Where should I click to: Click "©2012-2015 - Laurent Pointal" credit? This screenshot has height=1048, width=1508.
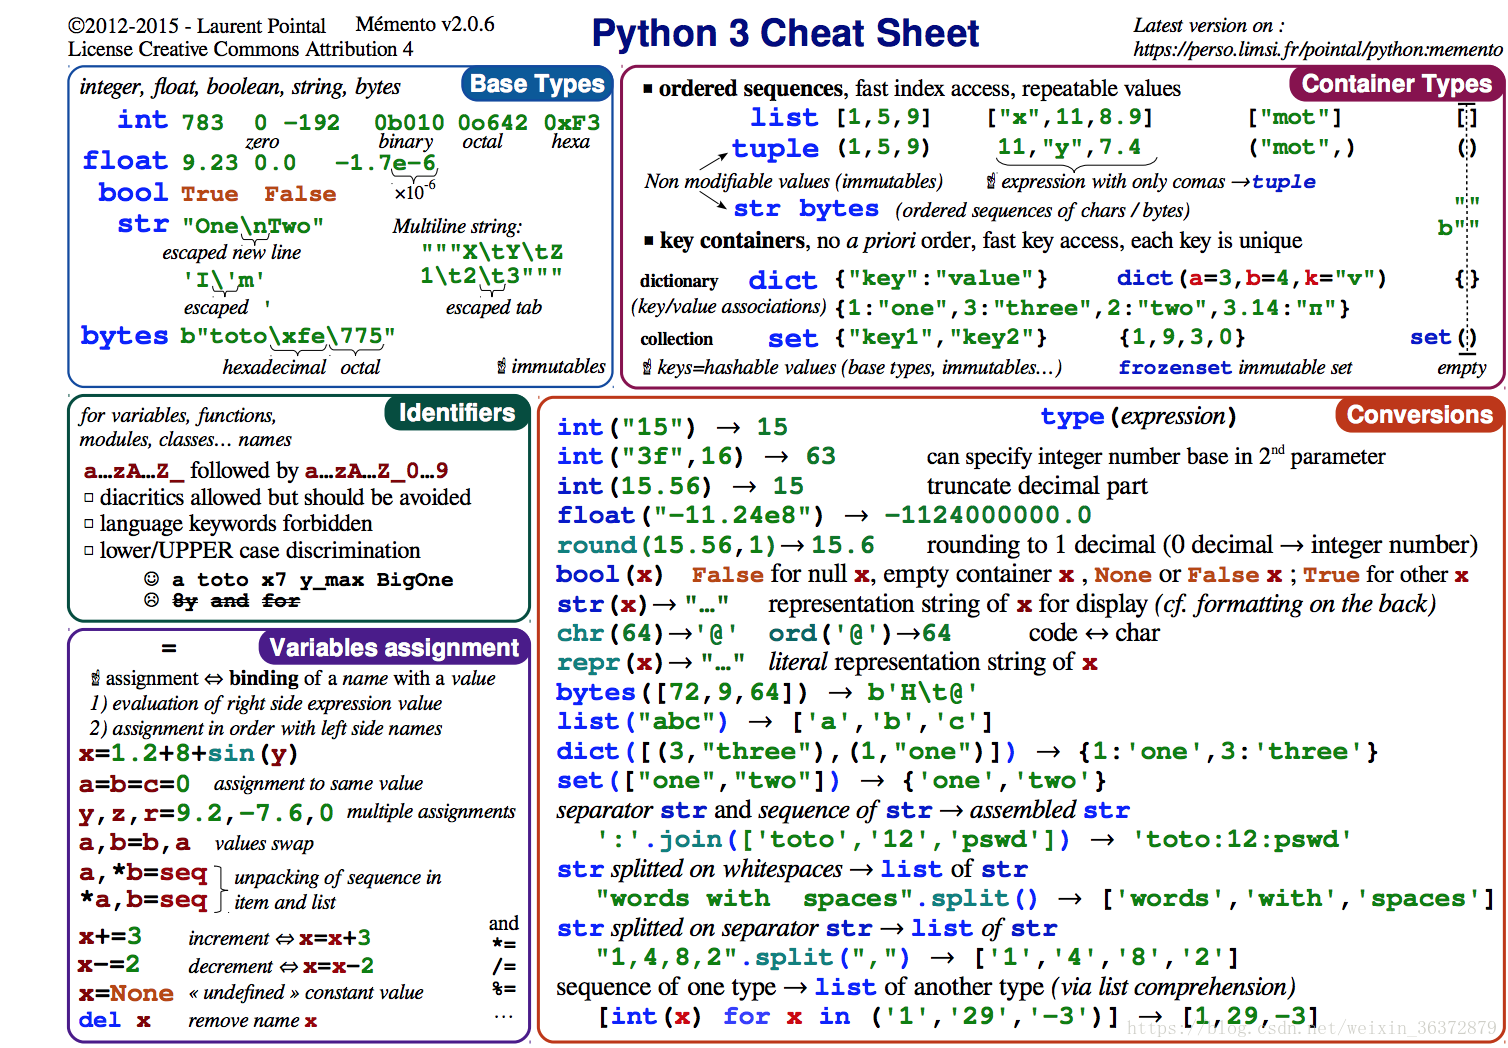[197, 26]
